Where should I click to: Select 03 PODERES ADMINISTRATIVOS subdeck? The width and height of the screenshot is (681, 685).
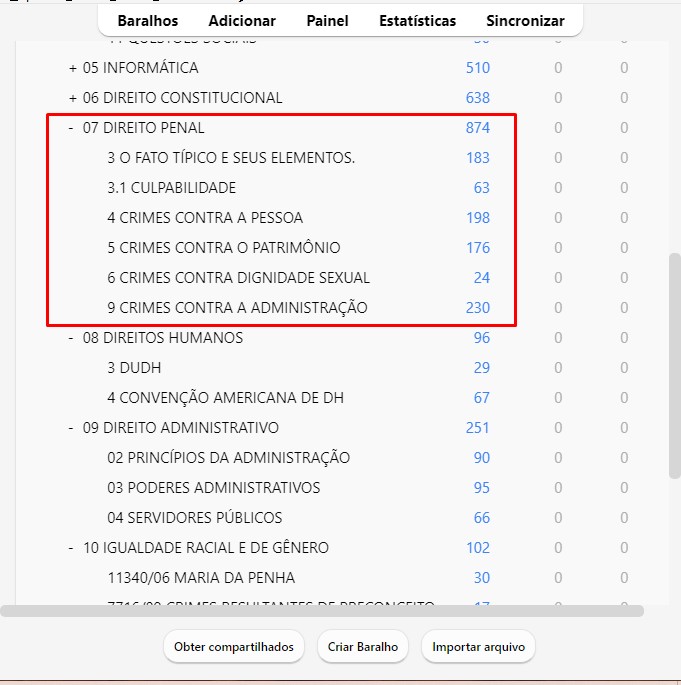point(214,488)
